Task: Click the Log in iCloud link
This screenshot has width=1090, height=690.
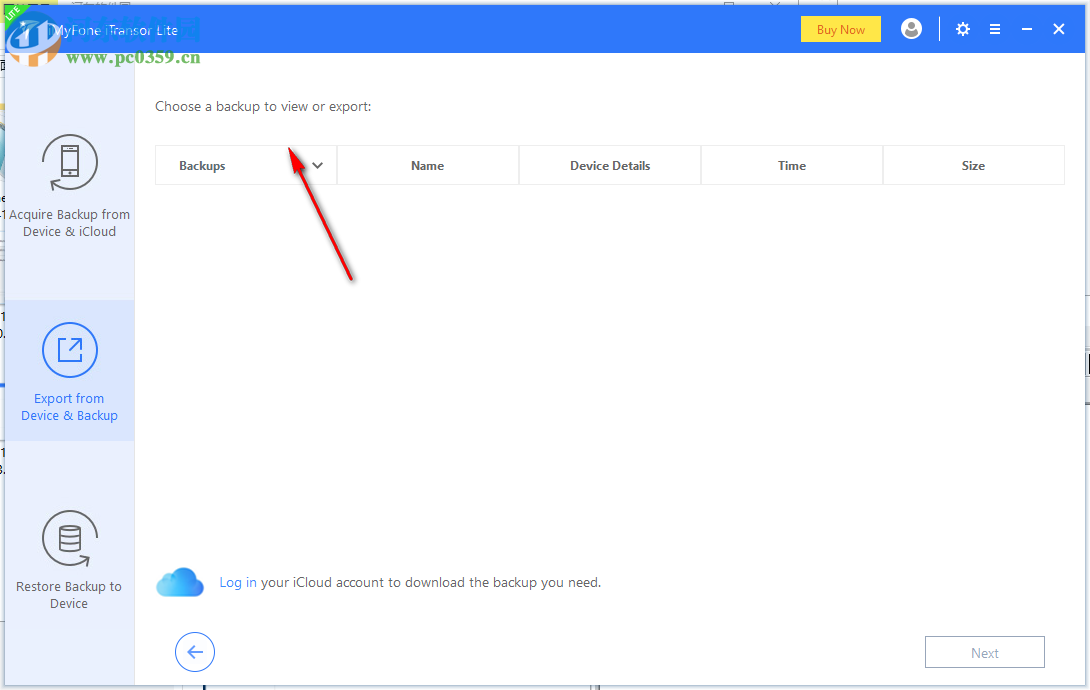Action: (x=236, y=582)
